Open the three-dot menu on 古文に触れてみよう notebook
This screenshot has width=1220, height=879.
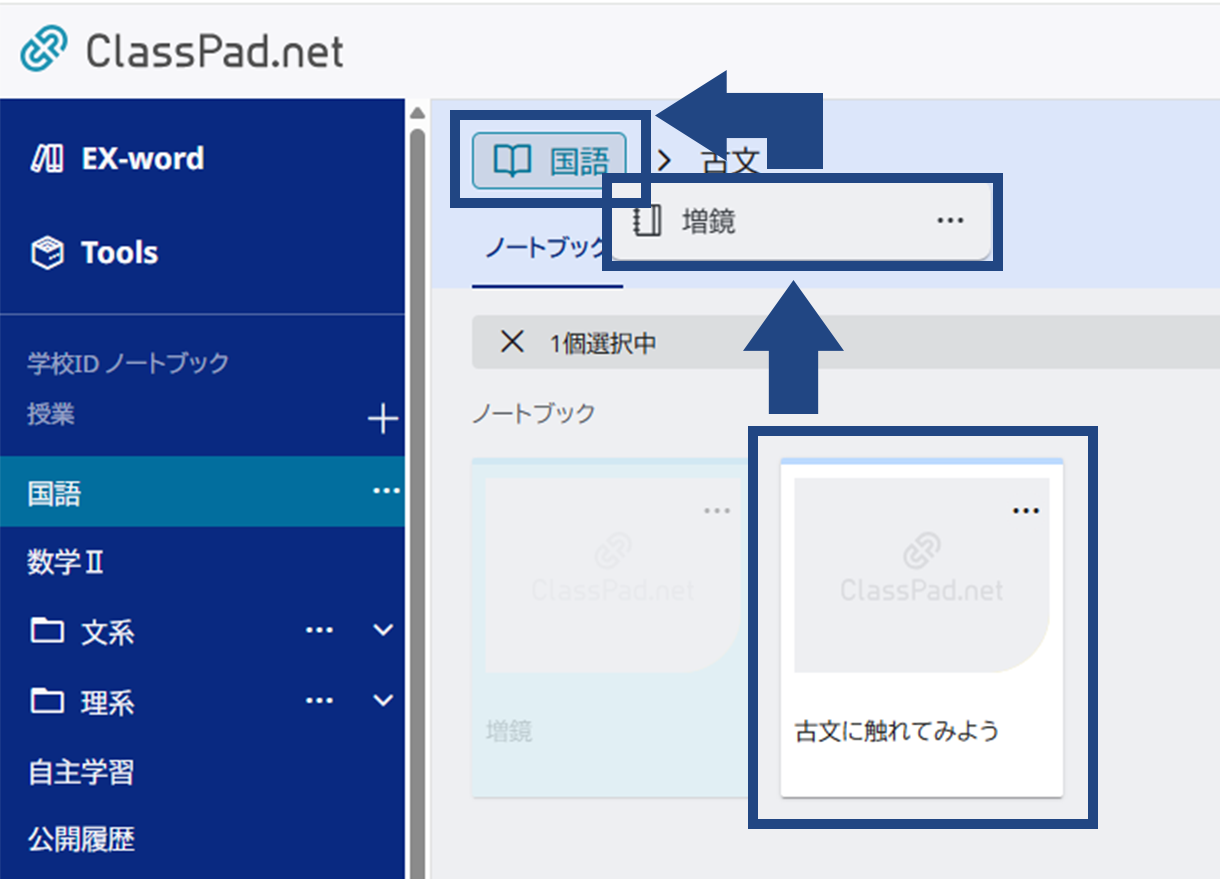[x=1026, y=510]
